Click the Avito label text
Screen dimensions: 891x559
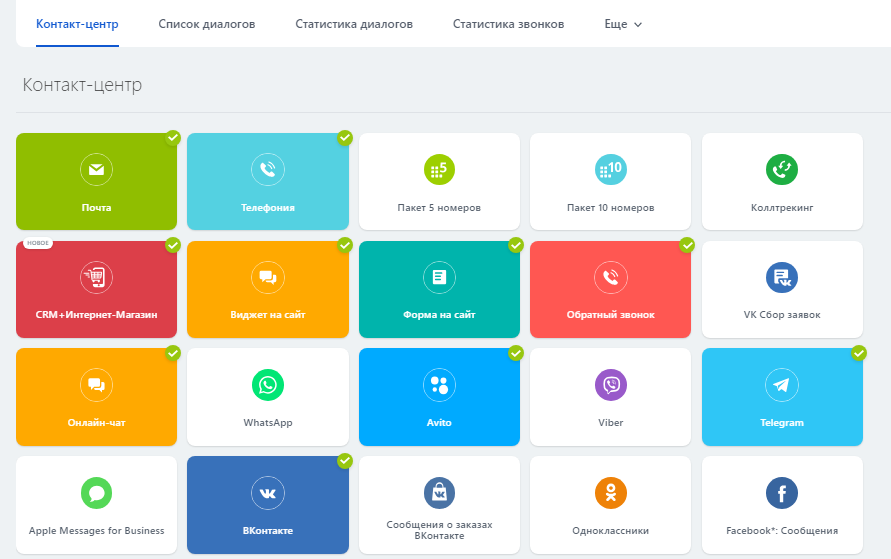click(439, 423)
